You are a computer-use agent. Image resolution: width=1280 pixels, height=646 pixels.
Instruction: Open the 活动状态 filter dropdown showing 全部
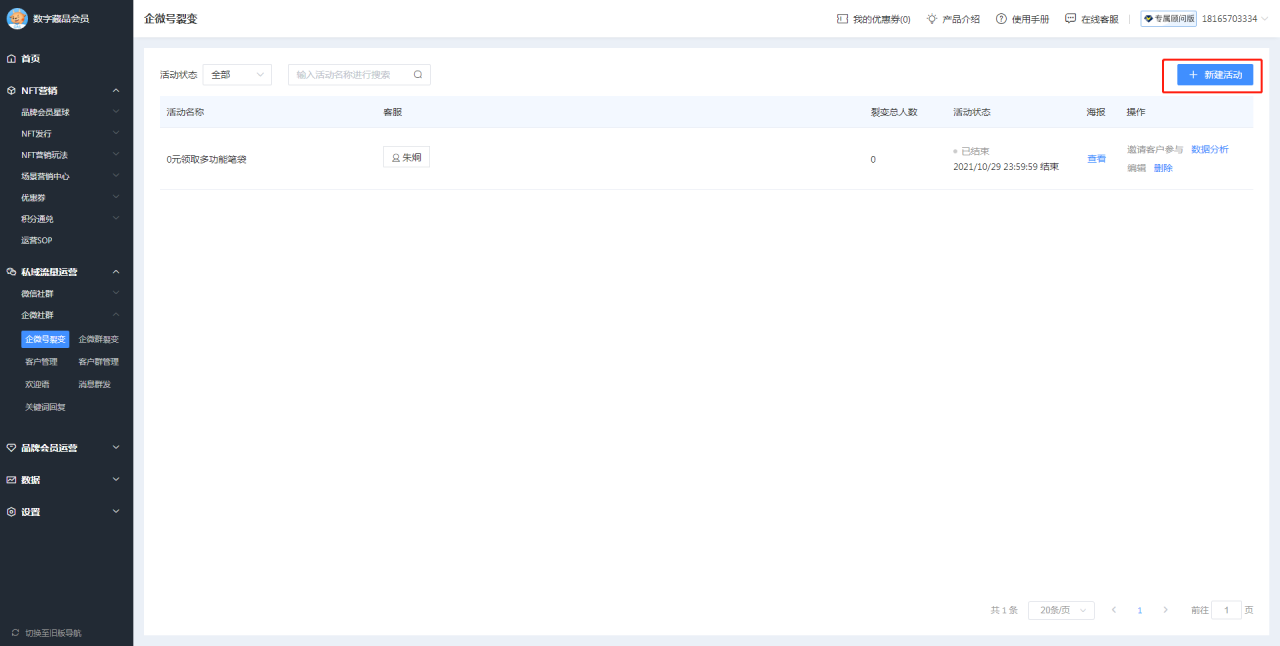(x=237, y=74)
